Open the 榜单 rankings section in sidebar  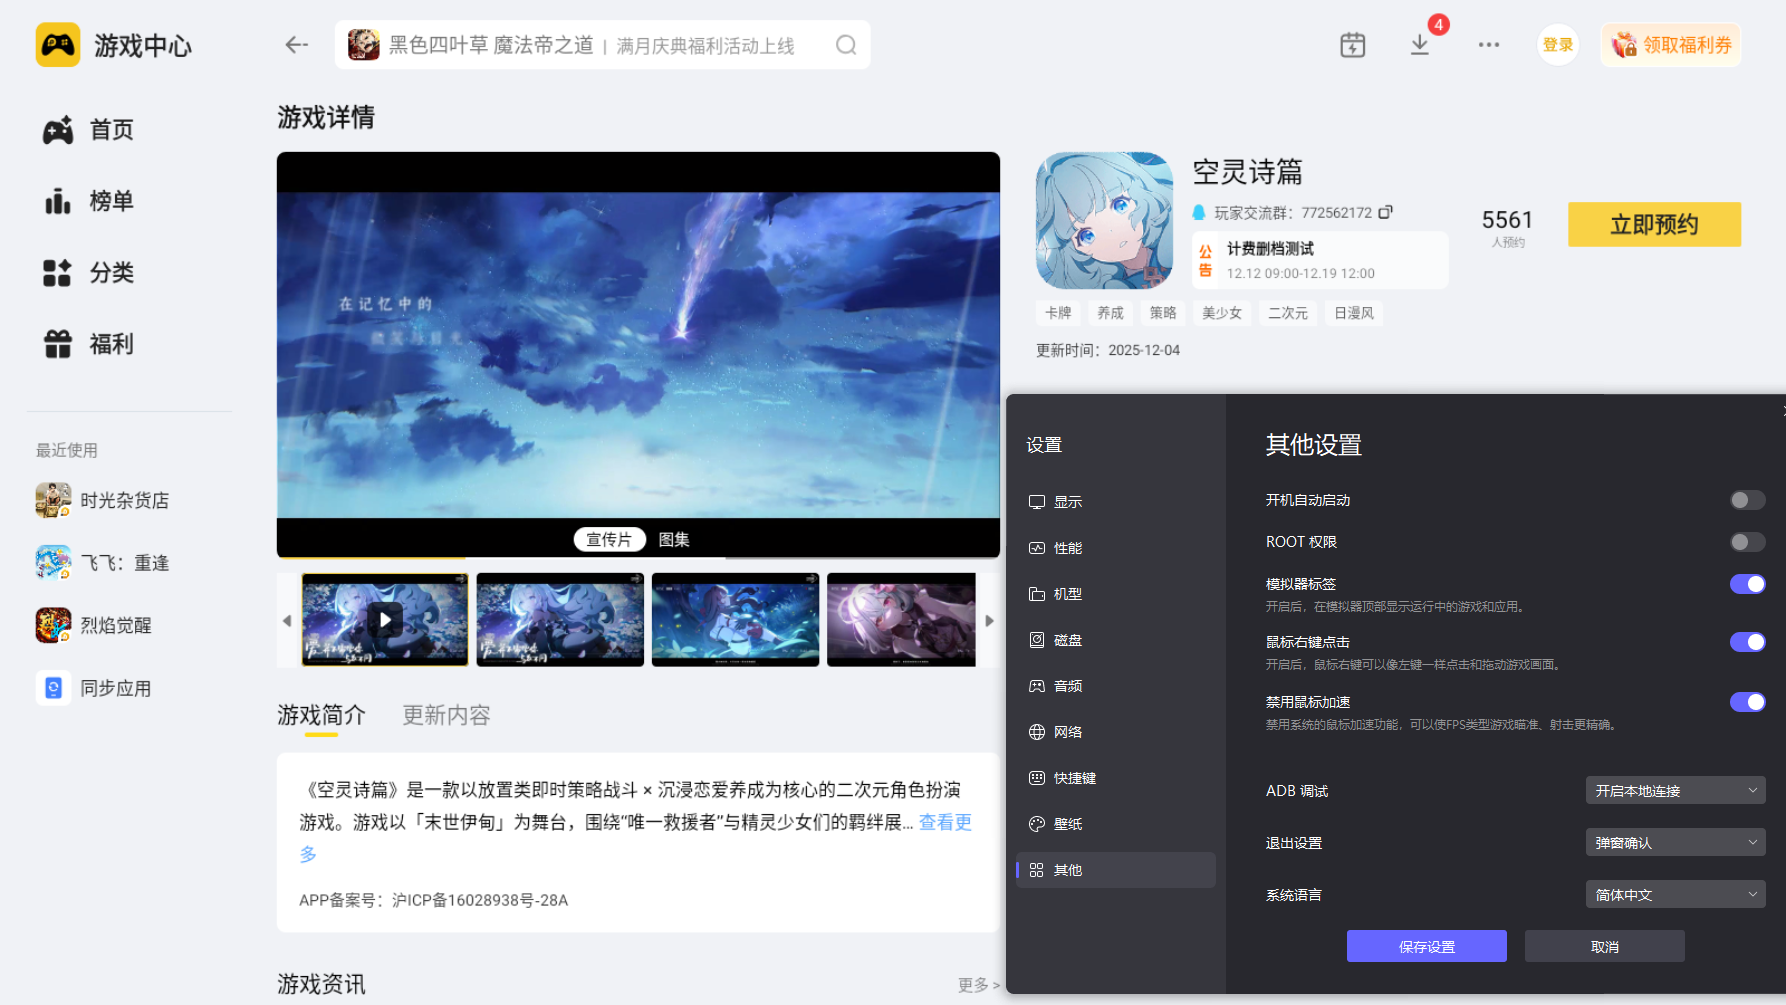111,201
